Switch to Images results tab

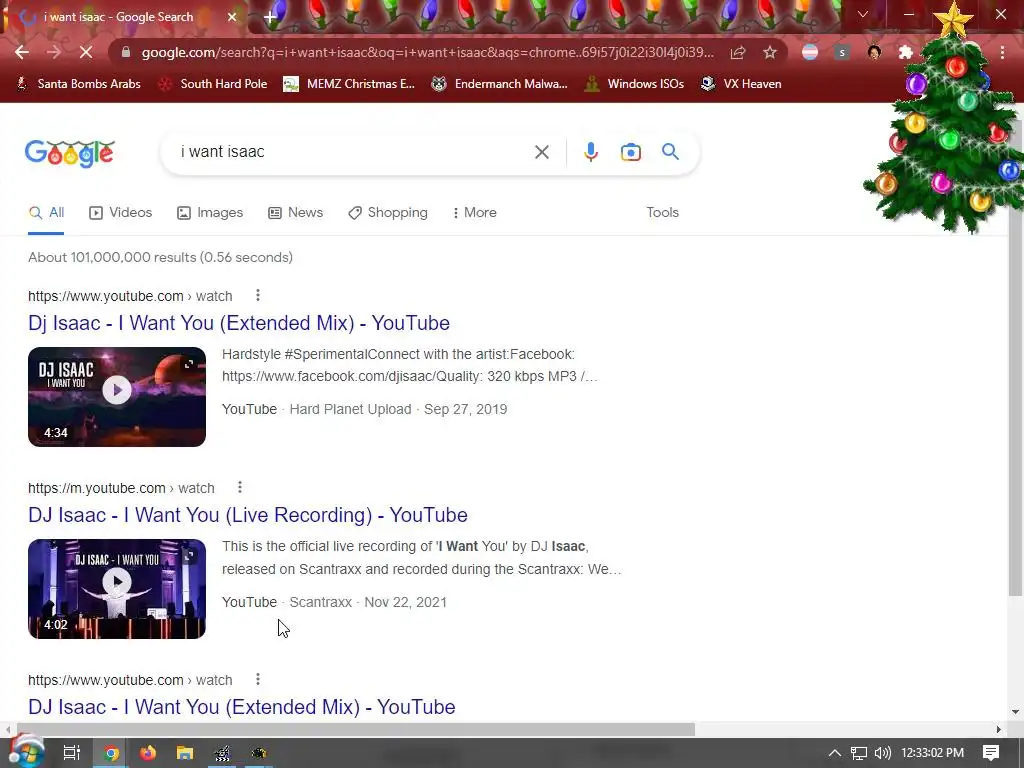tap(210, 213)
